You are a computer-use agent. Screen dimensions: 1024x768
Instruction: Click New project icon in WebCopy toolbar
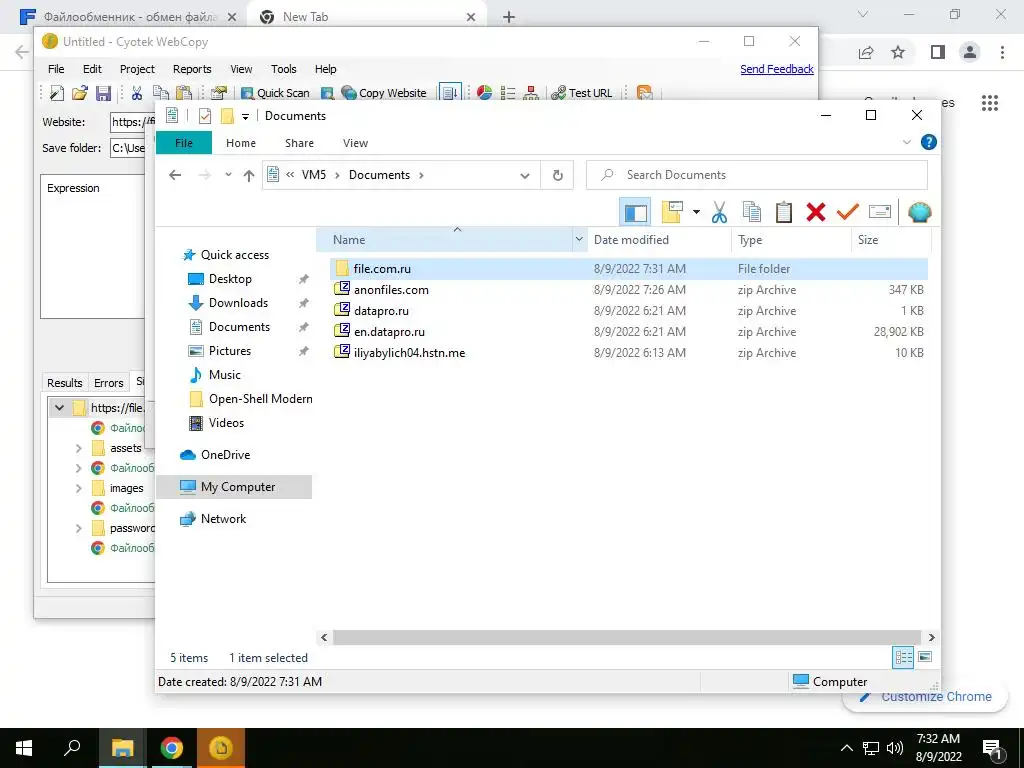pos(56,93)
